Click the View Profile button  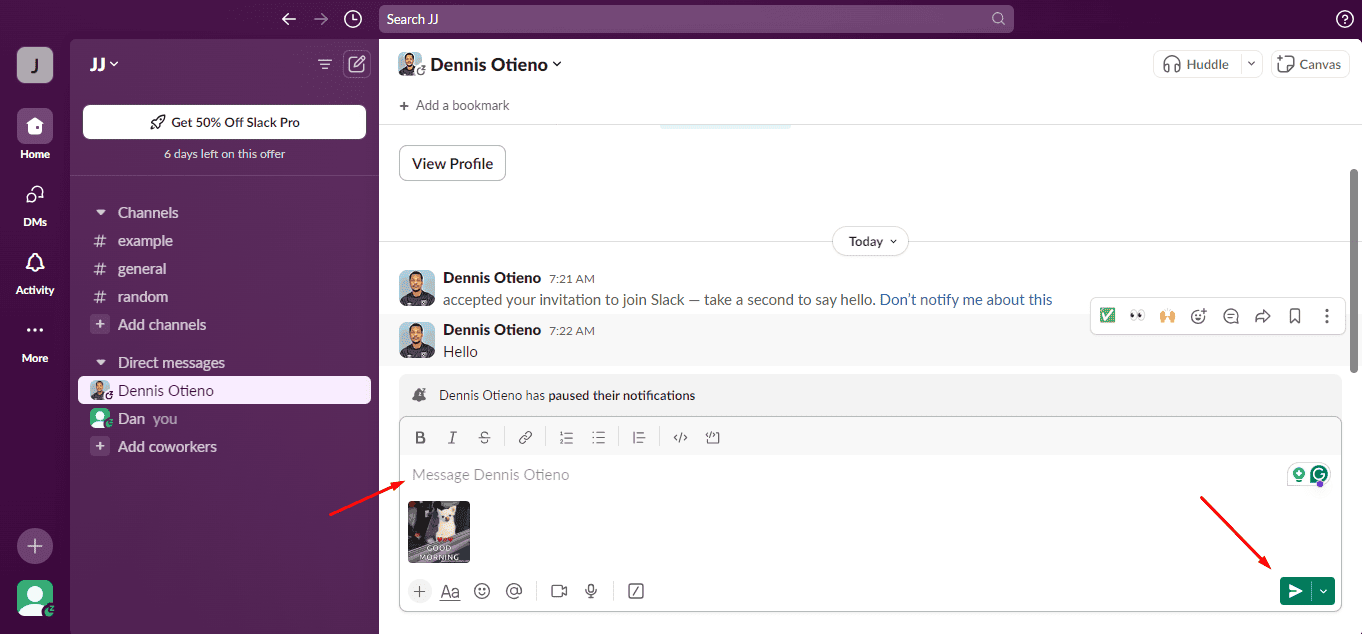click(x=452, y=163)
